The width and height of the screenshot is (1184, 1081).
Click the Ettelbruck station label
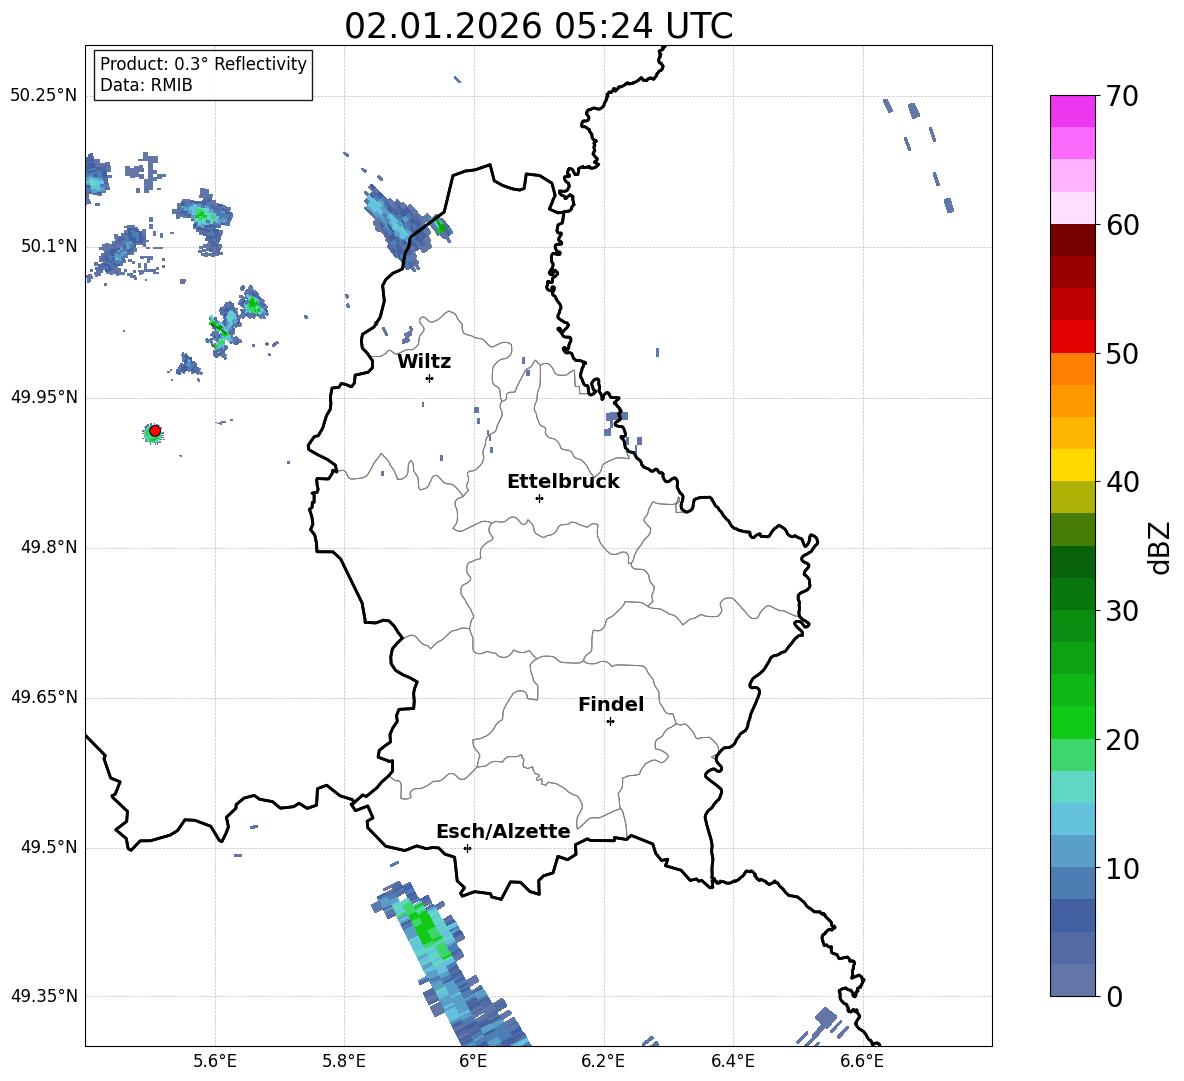click(563, 482)
